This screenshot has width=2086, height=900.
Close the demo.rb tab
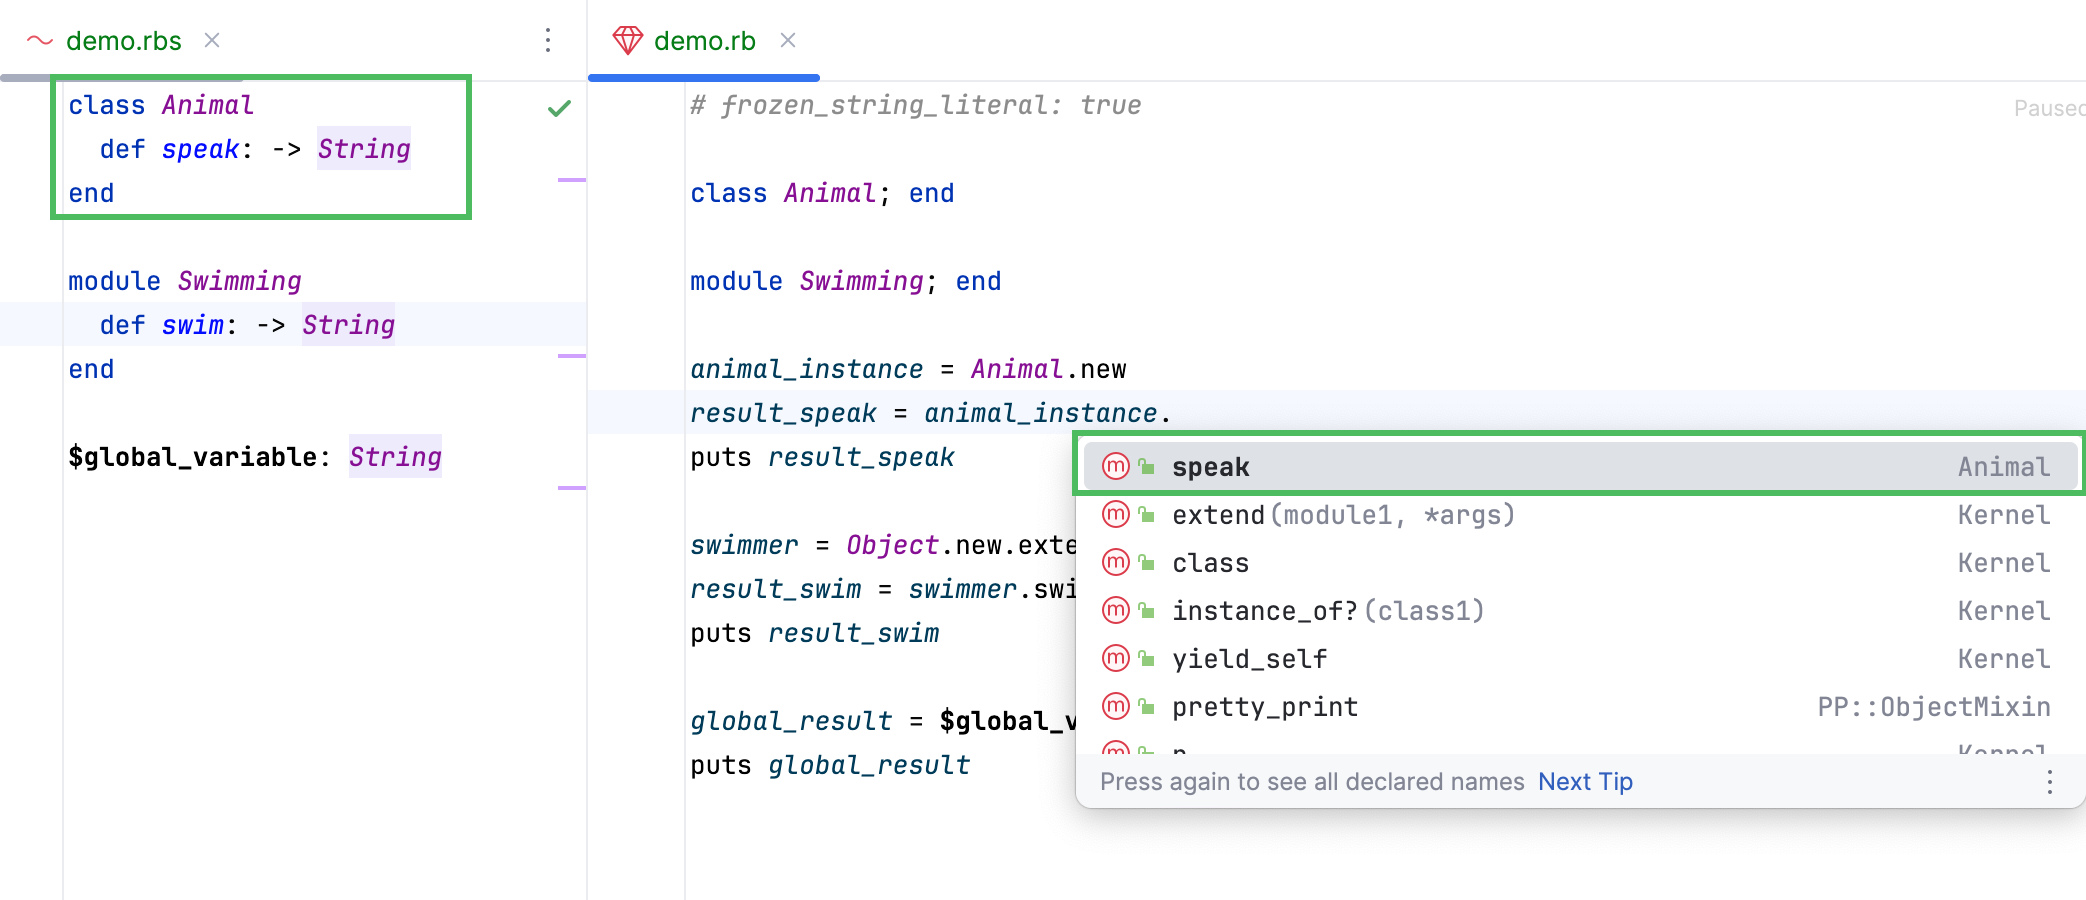click(x=788, y=41)
